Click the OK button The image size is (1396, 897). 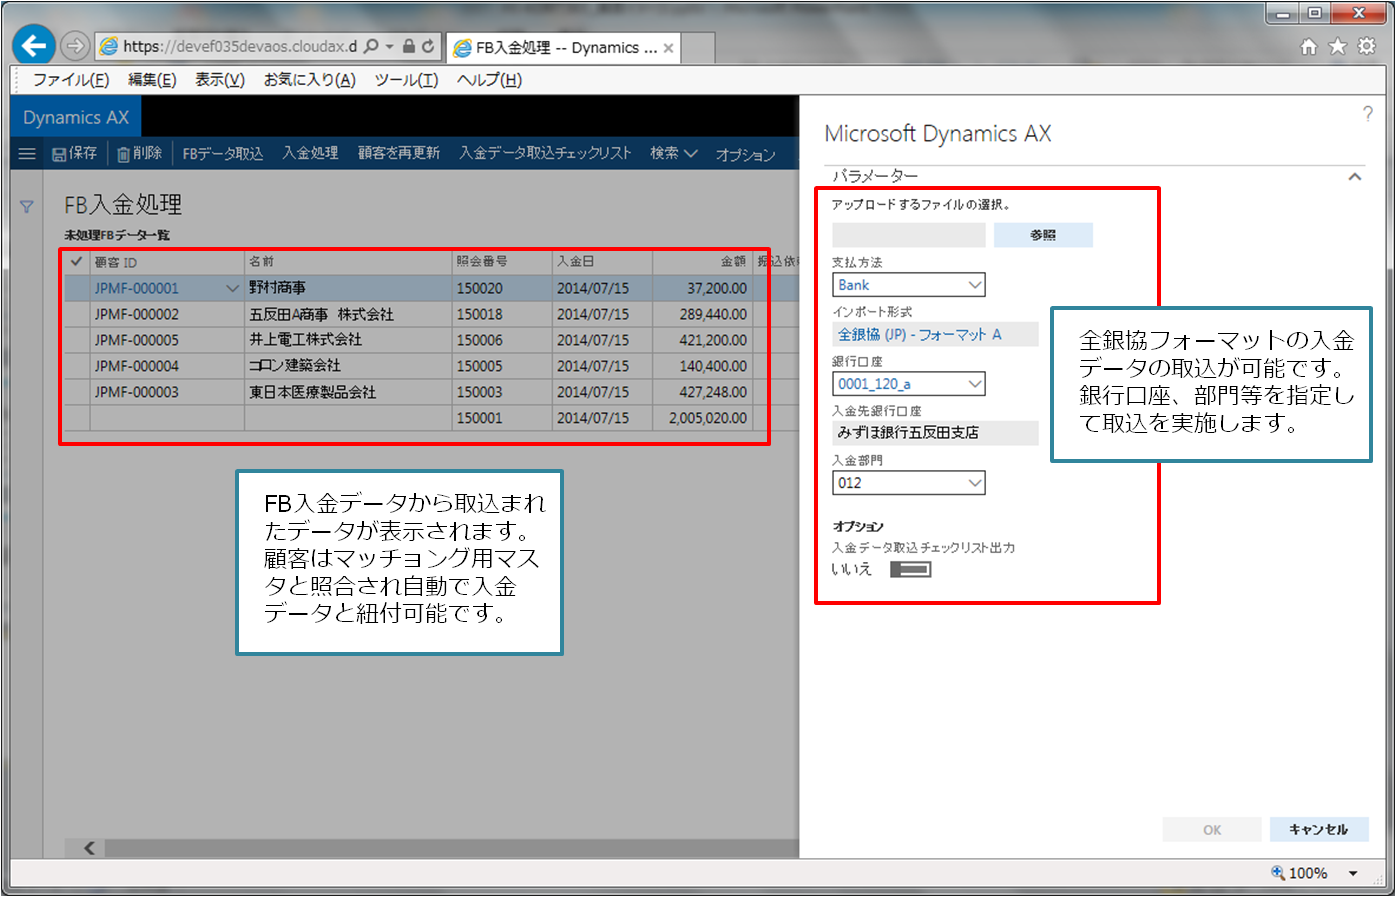tap(1212, 830)
